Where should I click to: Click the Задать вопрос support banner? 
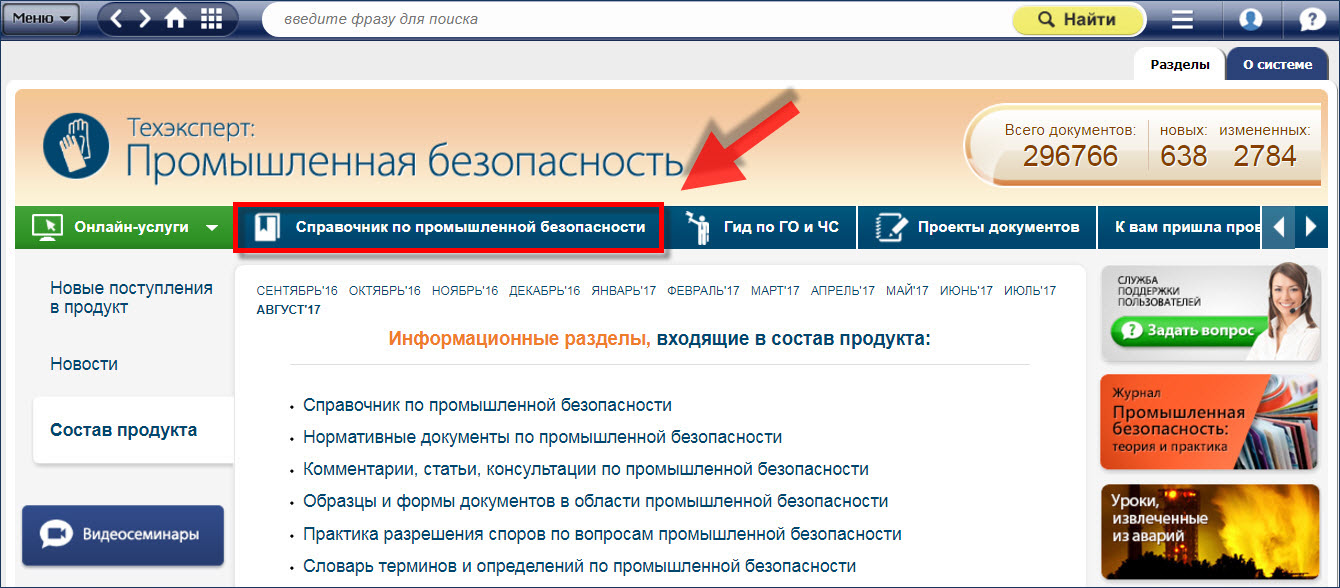(1185, 329)
